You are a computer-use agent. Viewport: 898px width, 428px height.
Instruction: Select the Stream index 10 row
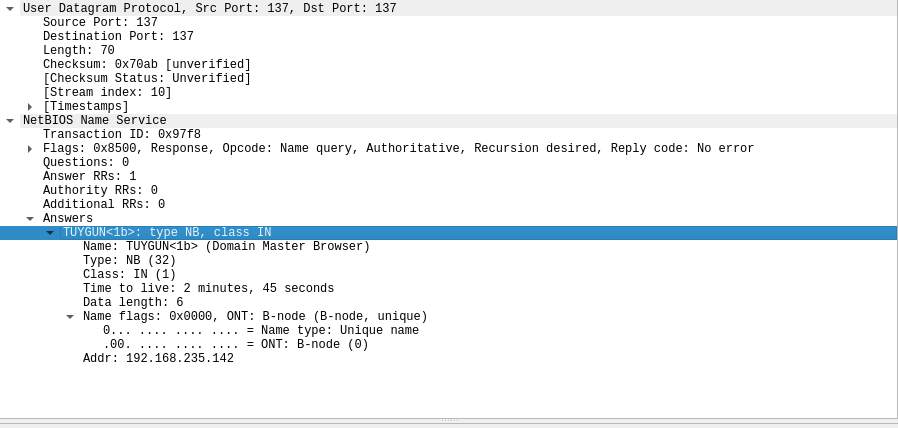[x=107, y=92]
